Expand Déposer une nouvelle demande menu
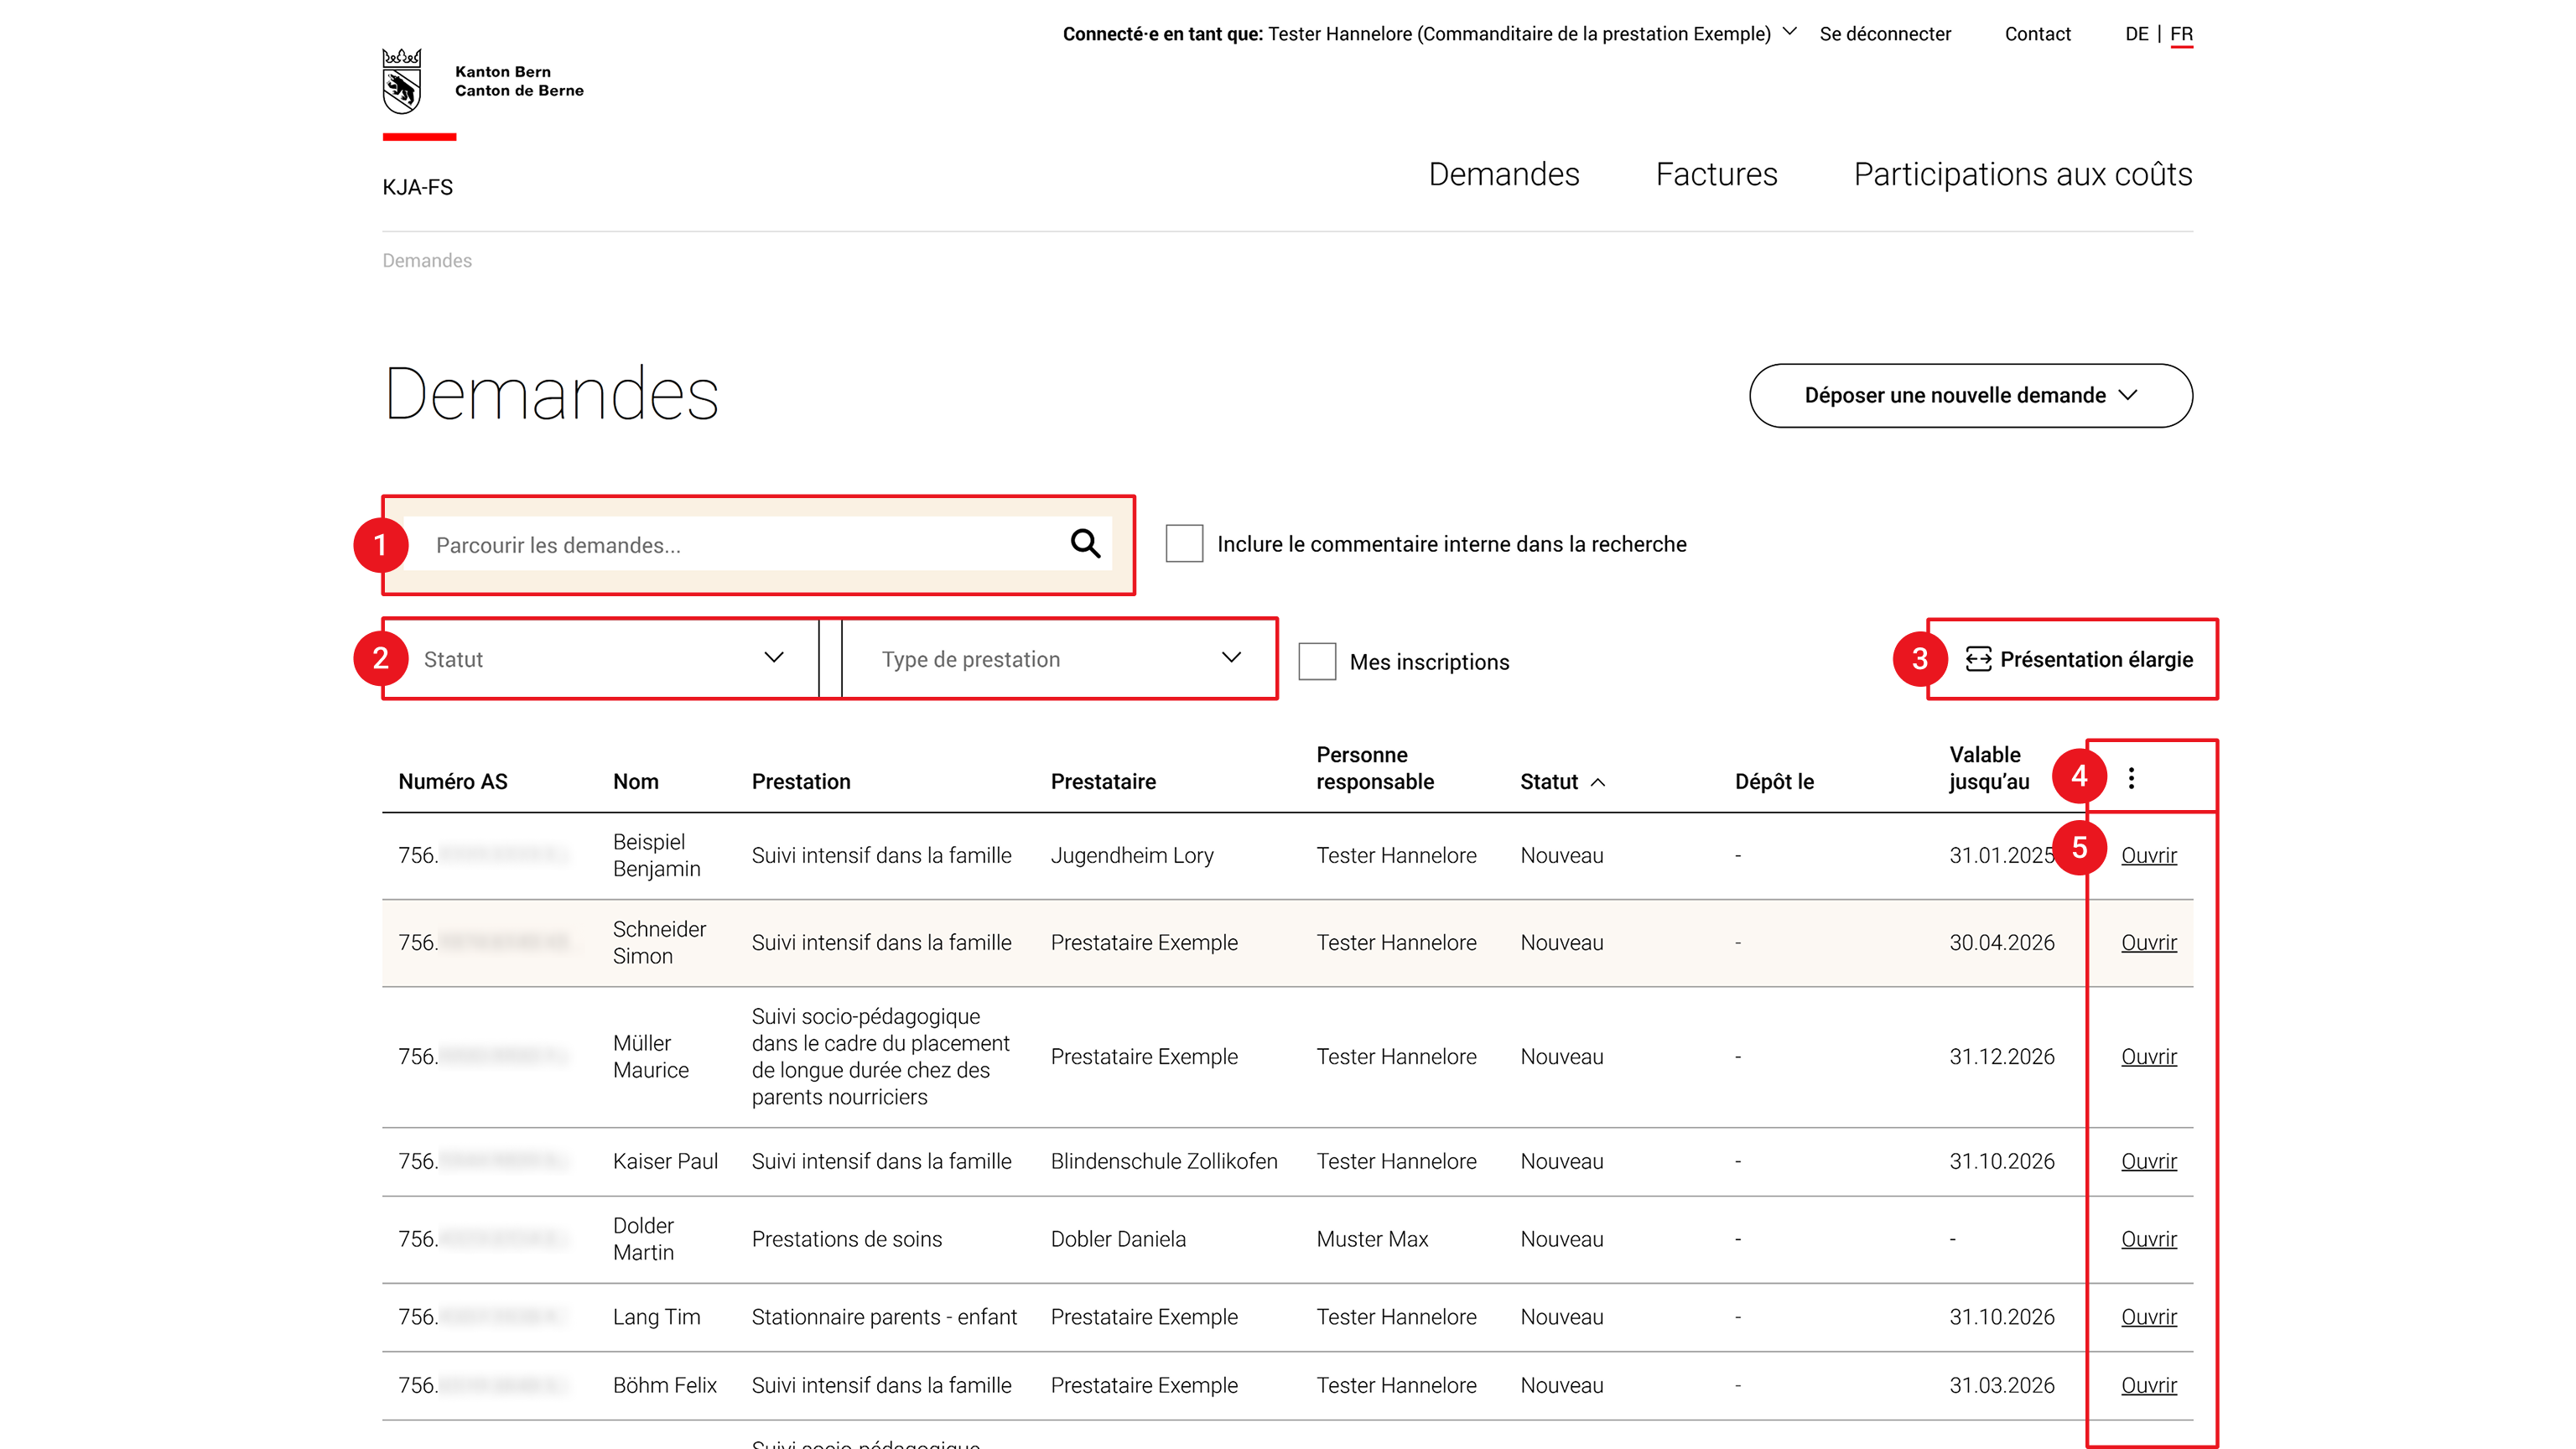The height and width of the screenshot is (1449, 2576). point(1970,395)
